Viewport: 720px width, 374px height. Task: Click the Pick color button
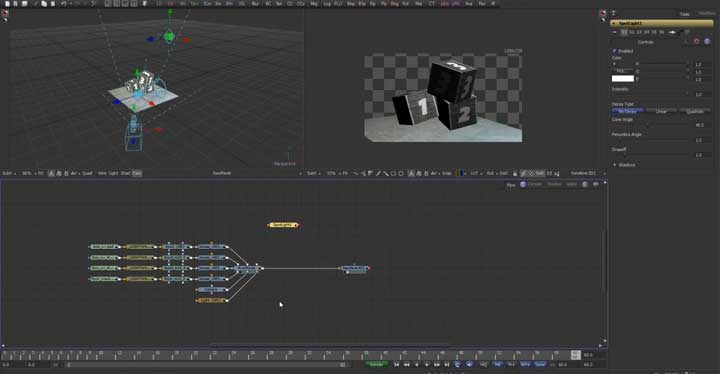(x=620, y=71)
